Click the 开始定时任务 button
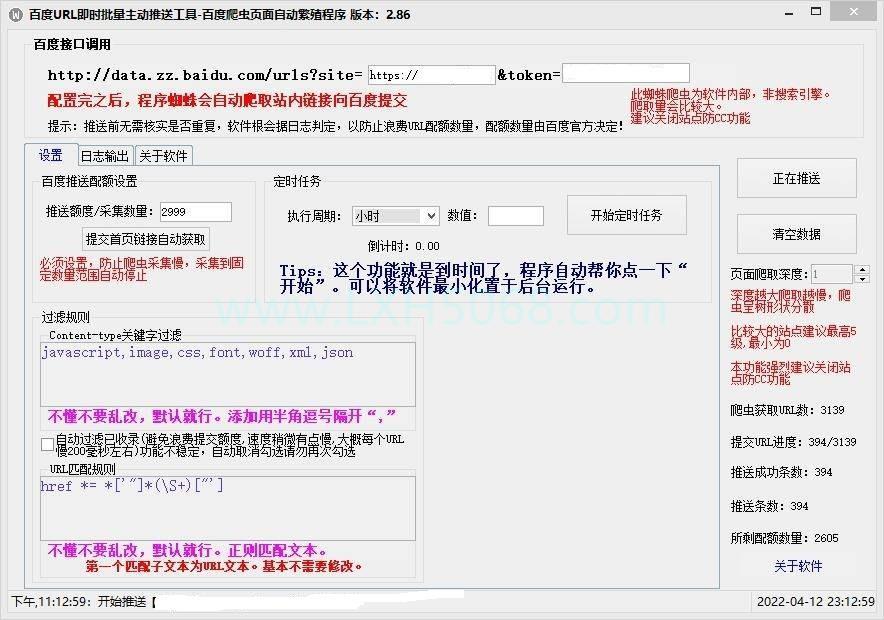The width and height of the screenshot is (884, 620). click(x=626, y=215)
